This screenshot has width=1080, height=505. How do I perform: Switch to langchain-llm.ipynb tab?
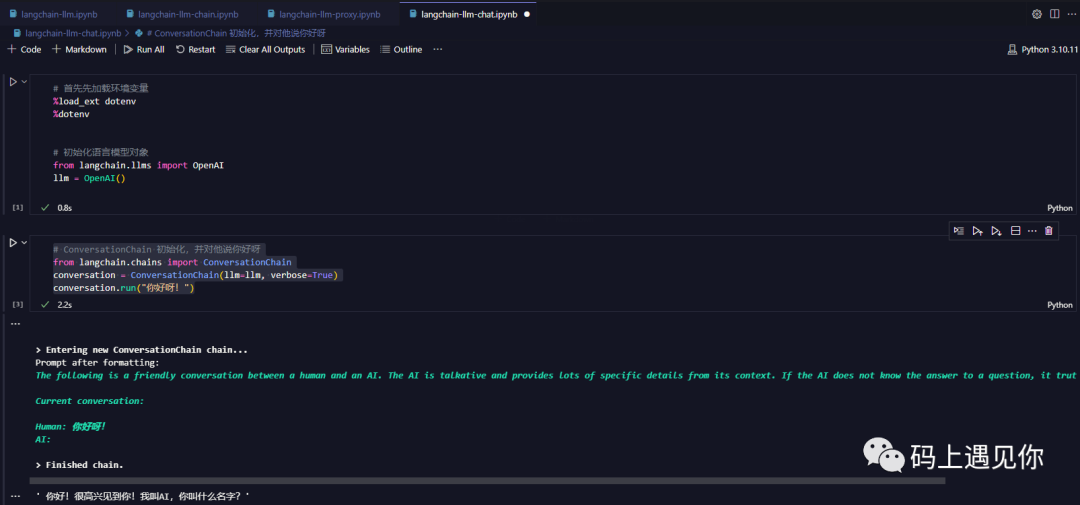point(53,14)
